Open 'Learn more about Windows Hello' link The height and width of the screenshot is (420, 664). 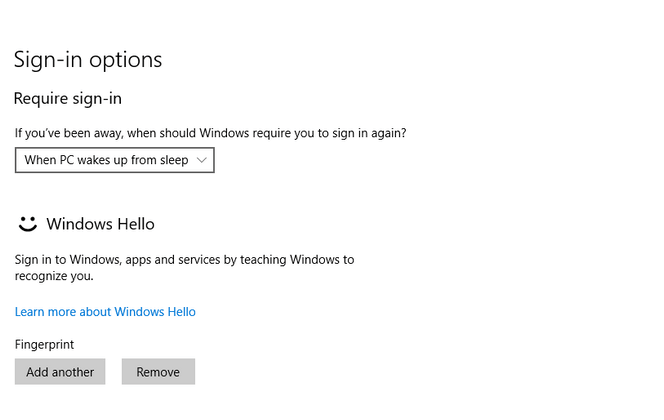(105, 312)
